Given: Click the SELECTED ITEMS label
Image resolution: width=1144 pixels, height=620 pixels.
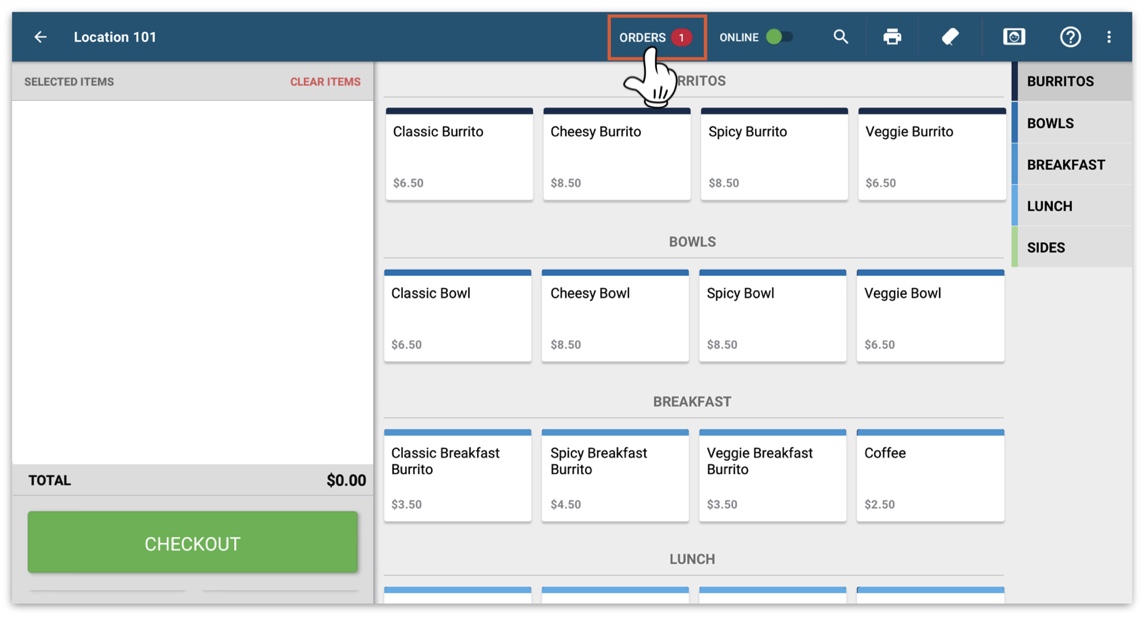Looking at the screenshot, I should [69, 82].
